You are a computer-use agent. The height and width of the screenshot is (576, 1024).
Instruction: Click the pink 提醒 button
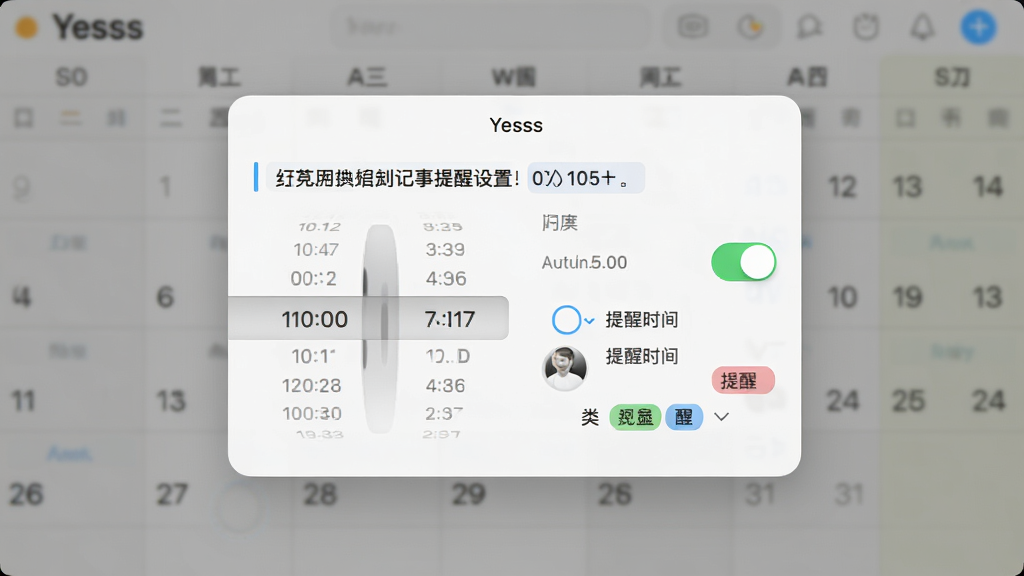coord(743,380)
